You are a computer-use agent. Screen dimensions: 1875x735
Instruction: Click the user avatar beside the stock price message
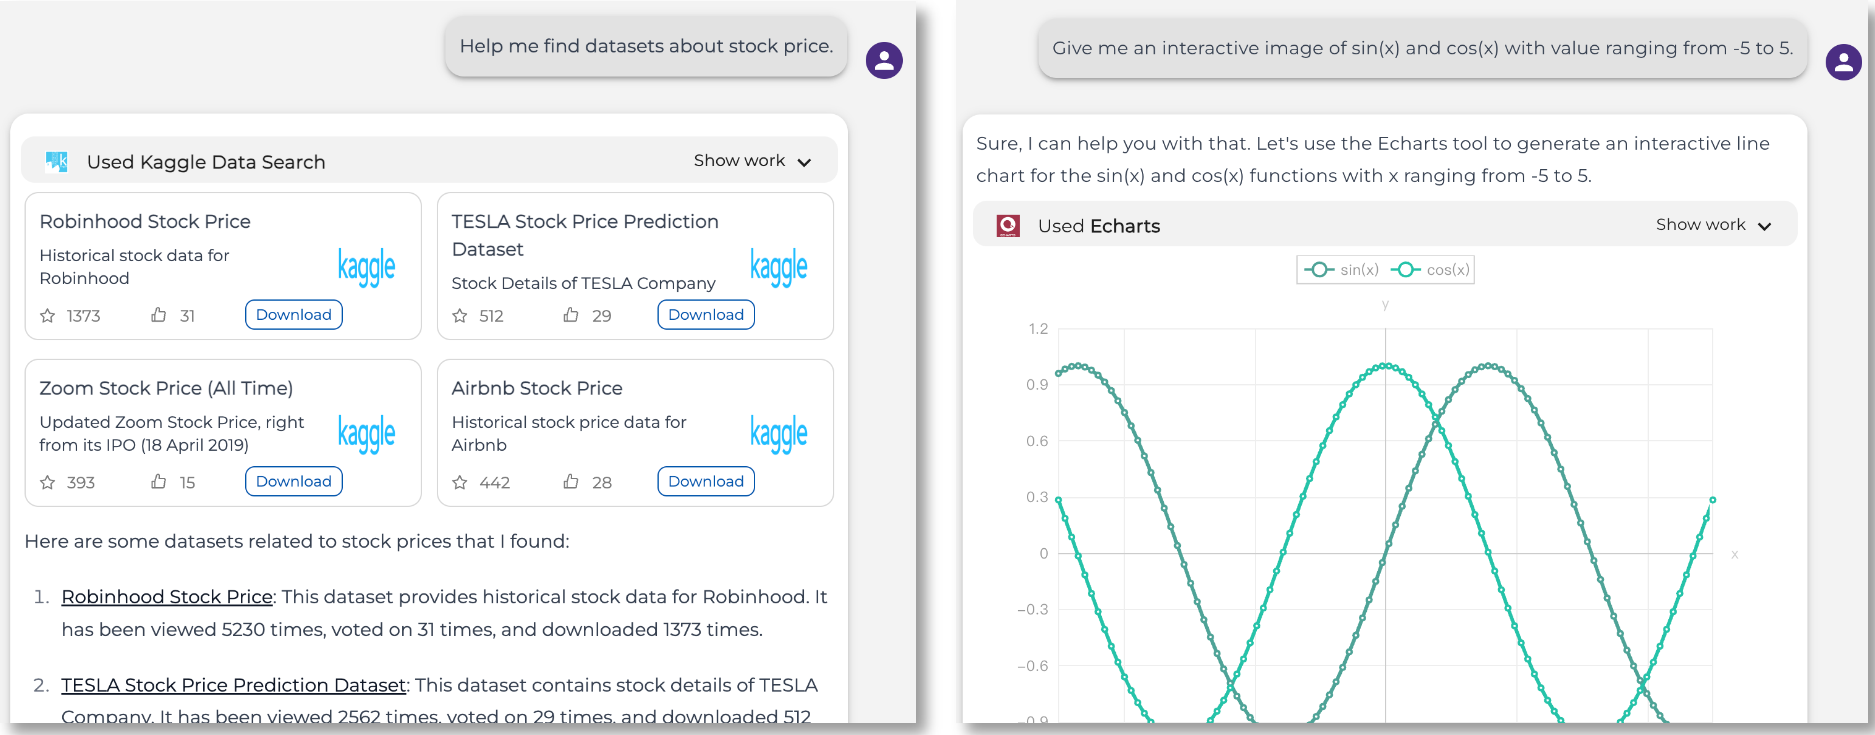click(884, 60)
